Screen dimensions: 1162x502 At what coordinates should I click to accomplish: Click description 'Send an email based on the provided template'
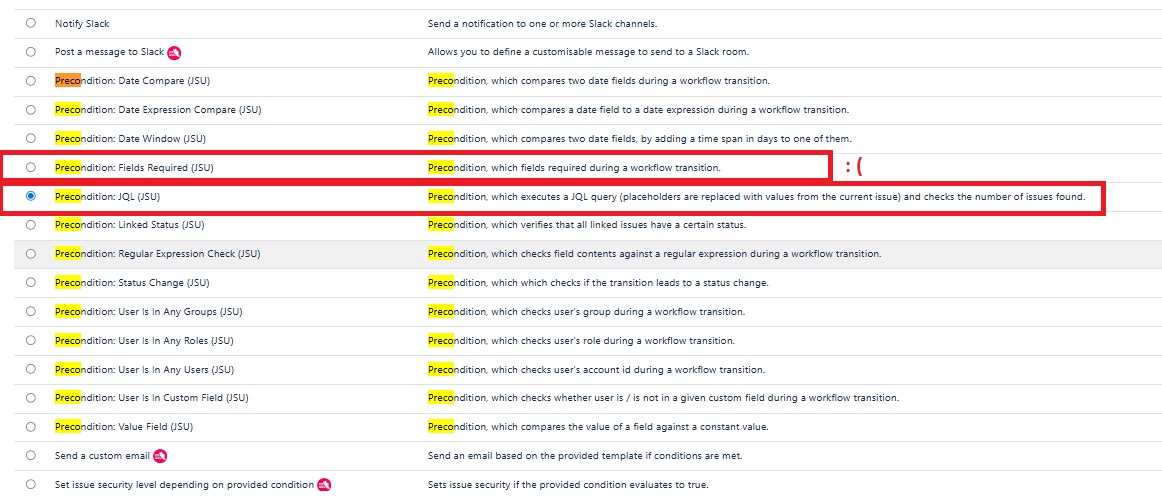(585, 456)
